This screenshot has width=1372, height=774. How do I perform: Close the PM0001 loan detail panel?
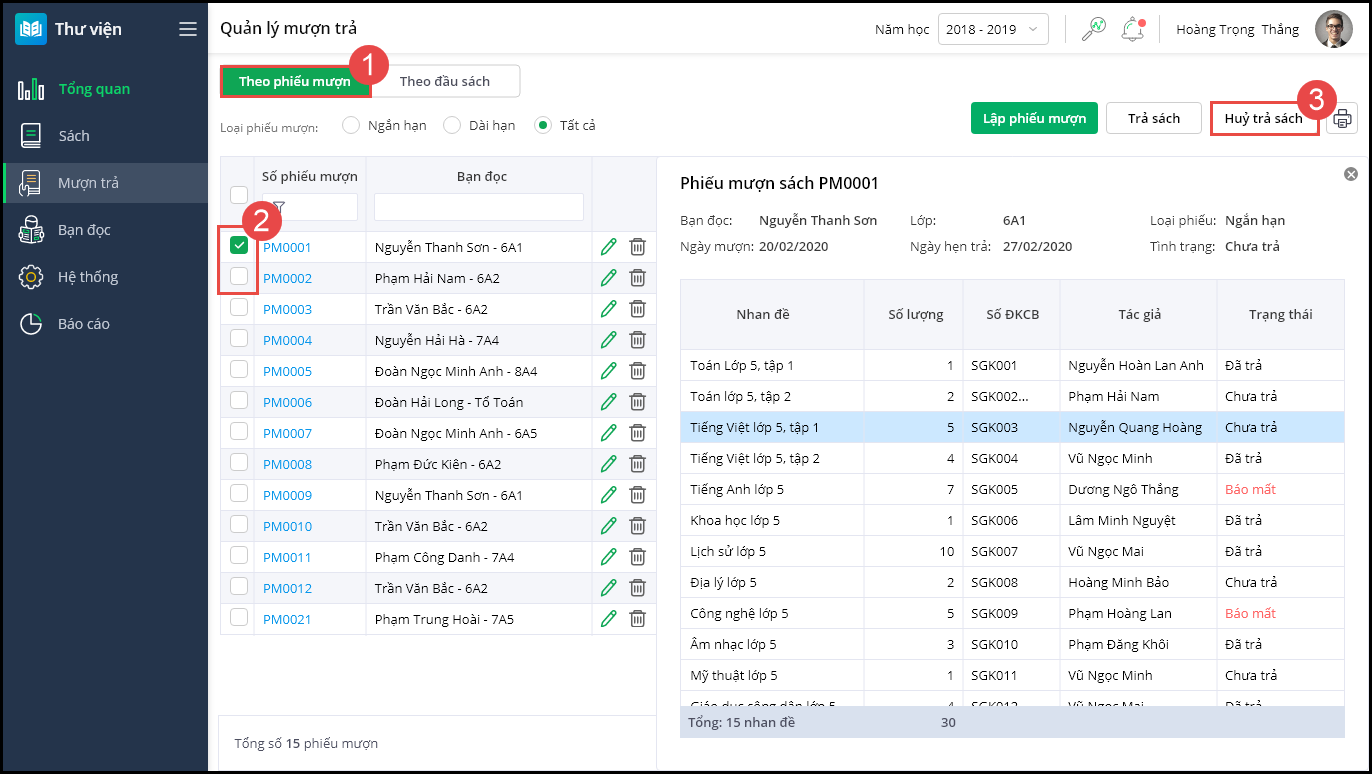pos(1351,174)
